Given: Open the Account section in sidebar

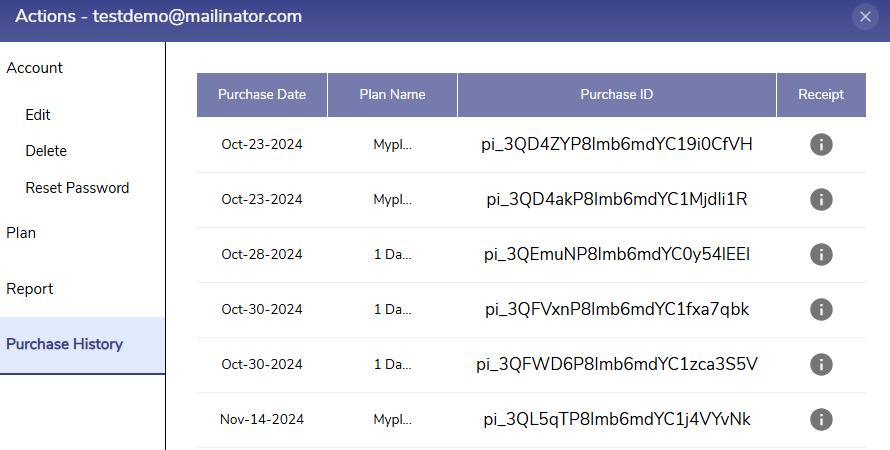Looking at the screenshot, I should (35, 68).
